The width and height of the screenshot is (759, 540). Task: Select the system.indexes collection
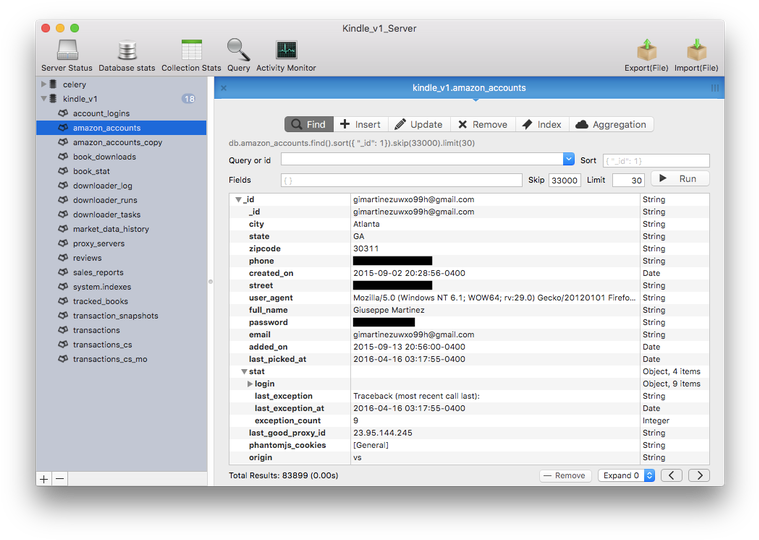(x=121, y=286)
